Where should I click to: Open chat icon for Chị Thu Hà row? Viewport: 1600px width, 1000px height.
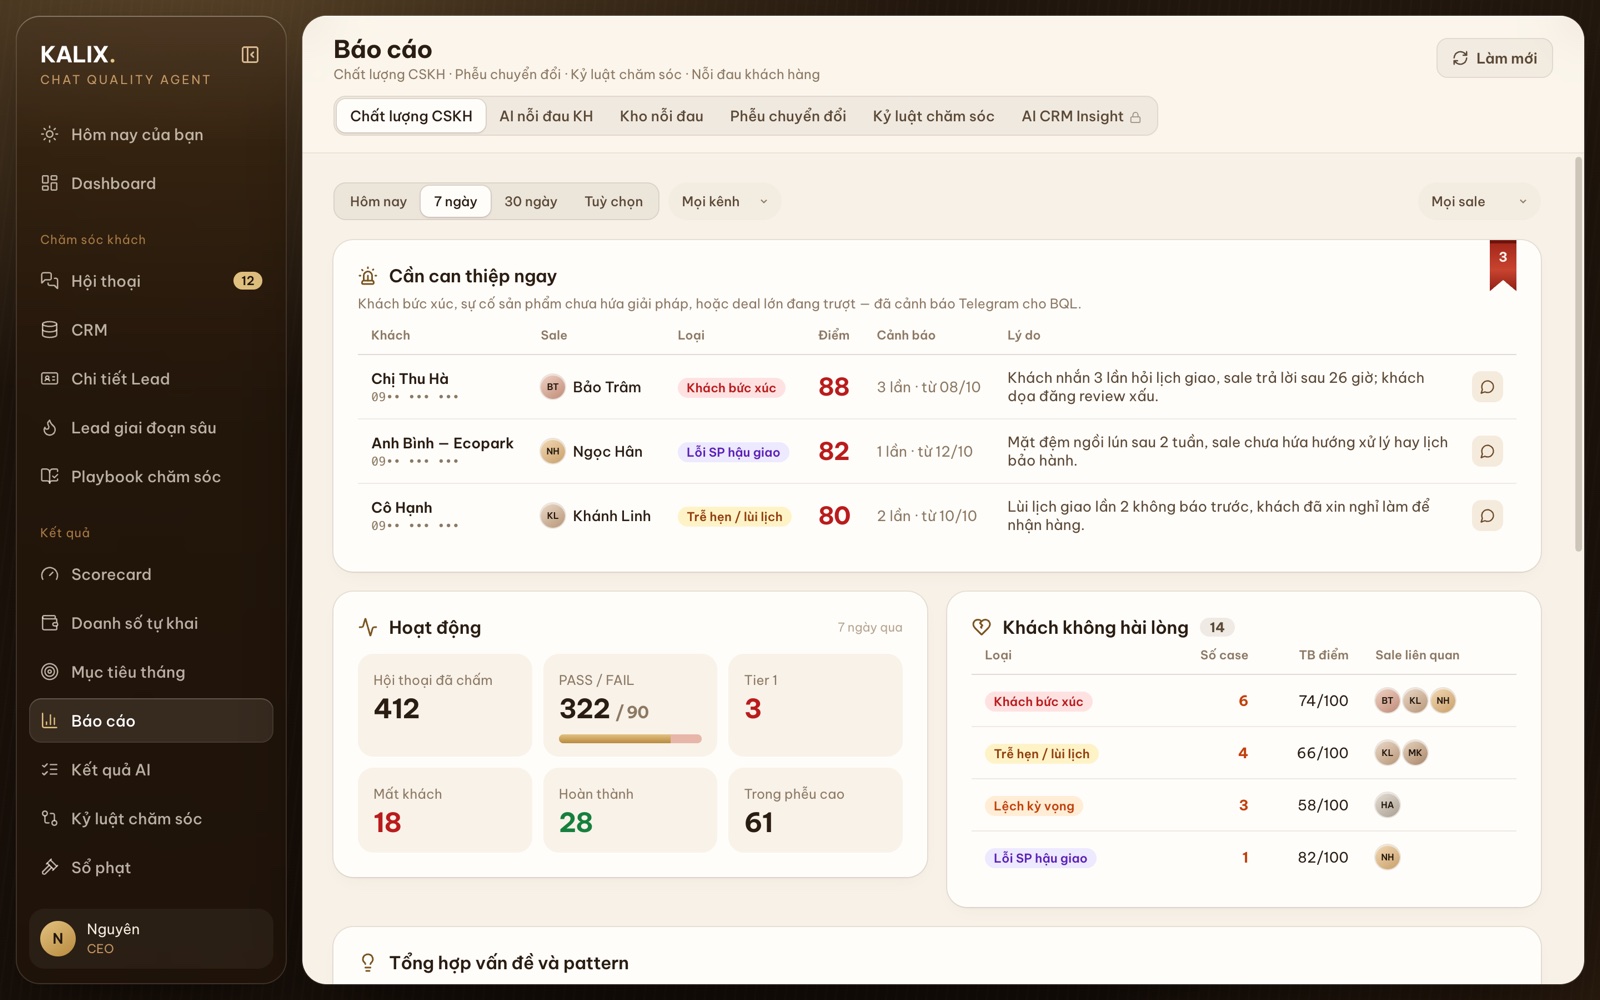[x=1487, y=387]
